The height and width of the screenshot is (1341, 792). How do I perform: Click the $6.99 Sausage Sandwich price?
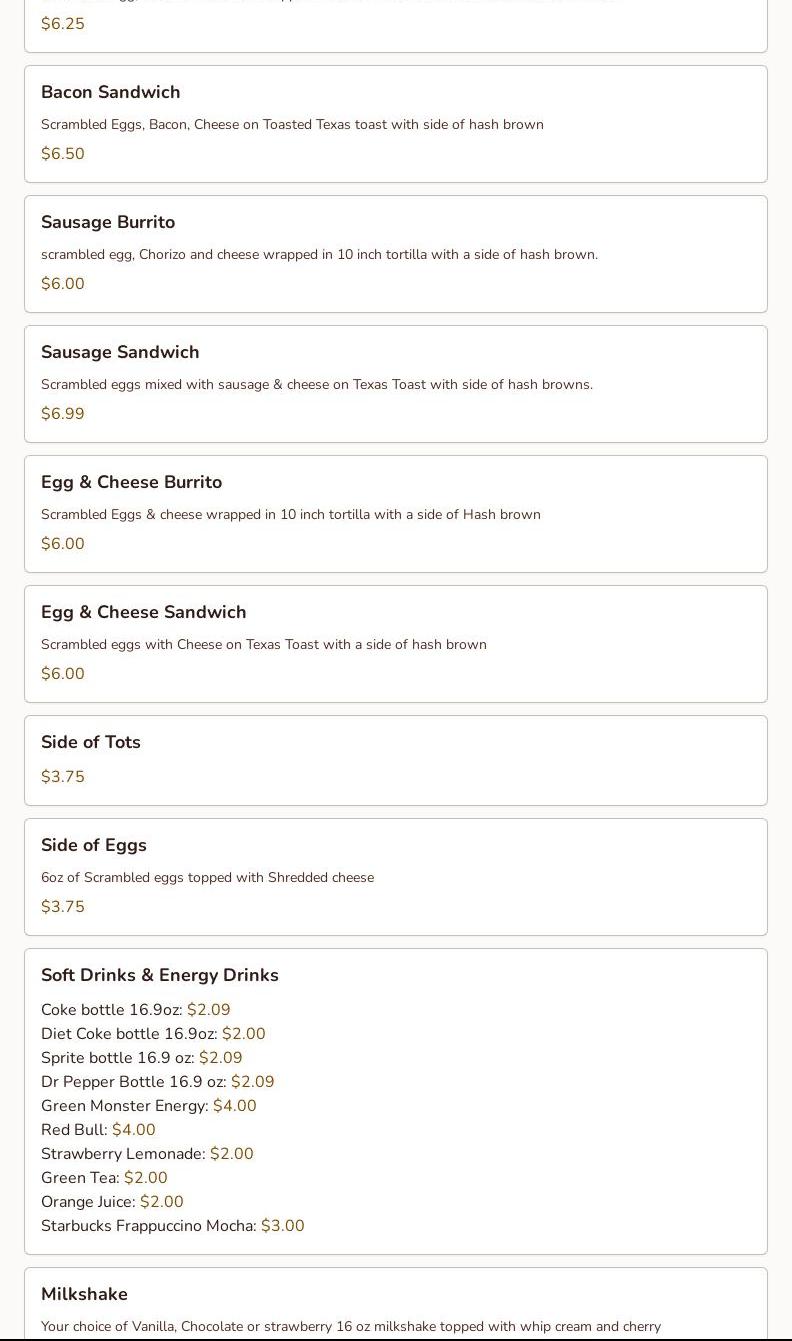pos(63,414)
